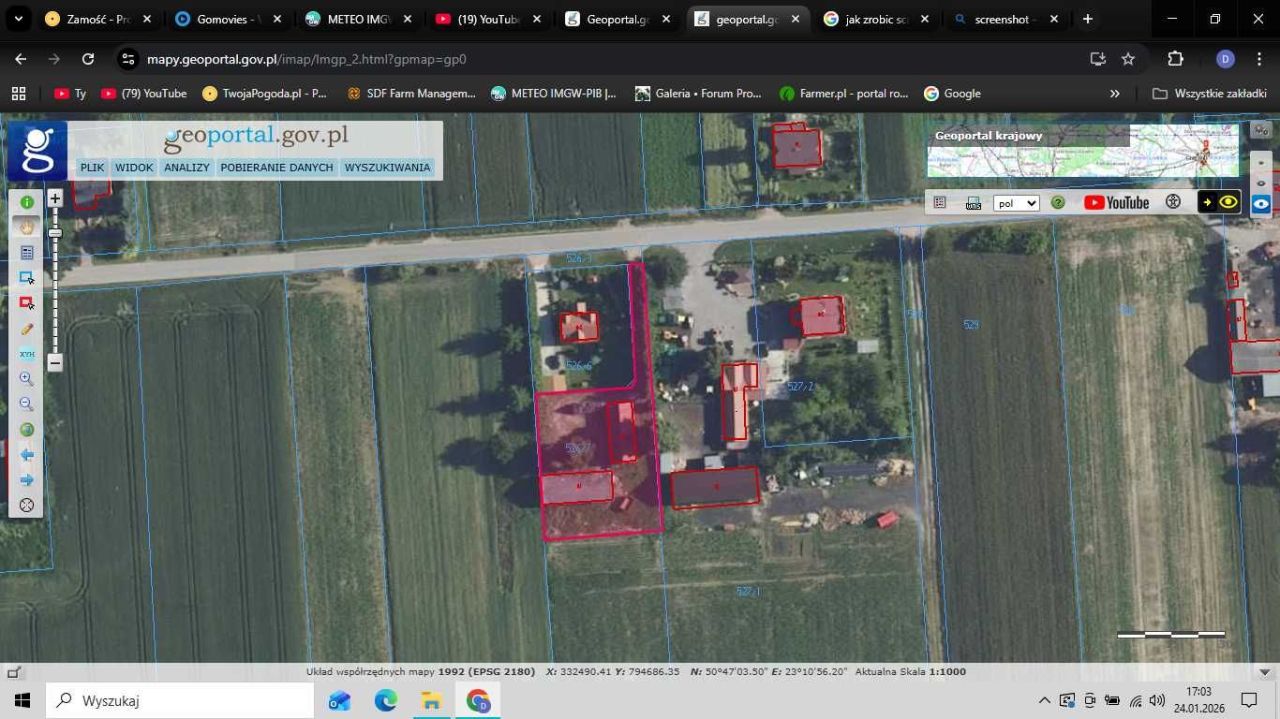Open the POBIERANIE DANYCH menu
The width and height of the screenshot is (1280, 719).
[277, 167]
